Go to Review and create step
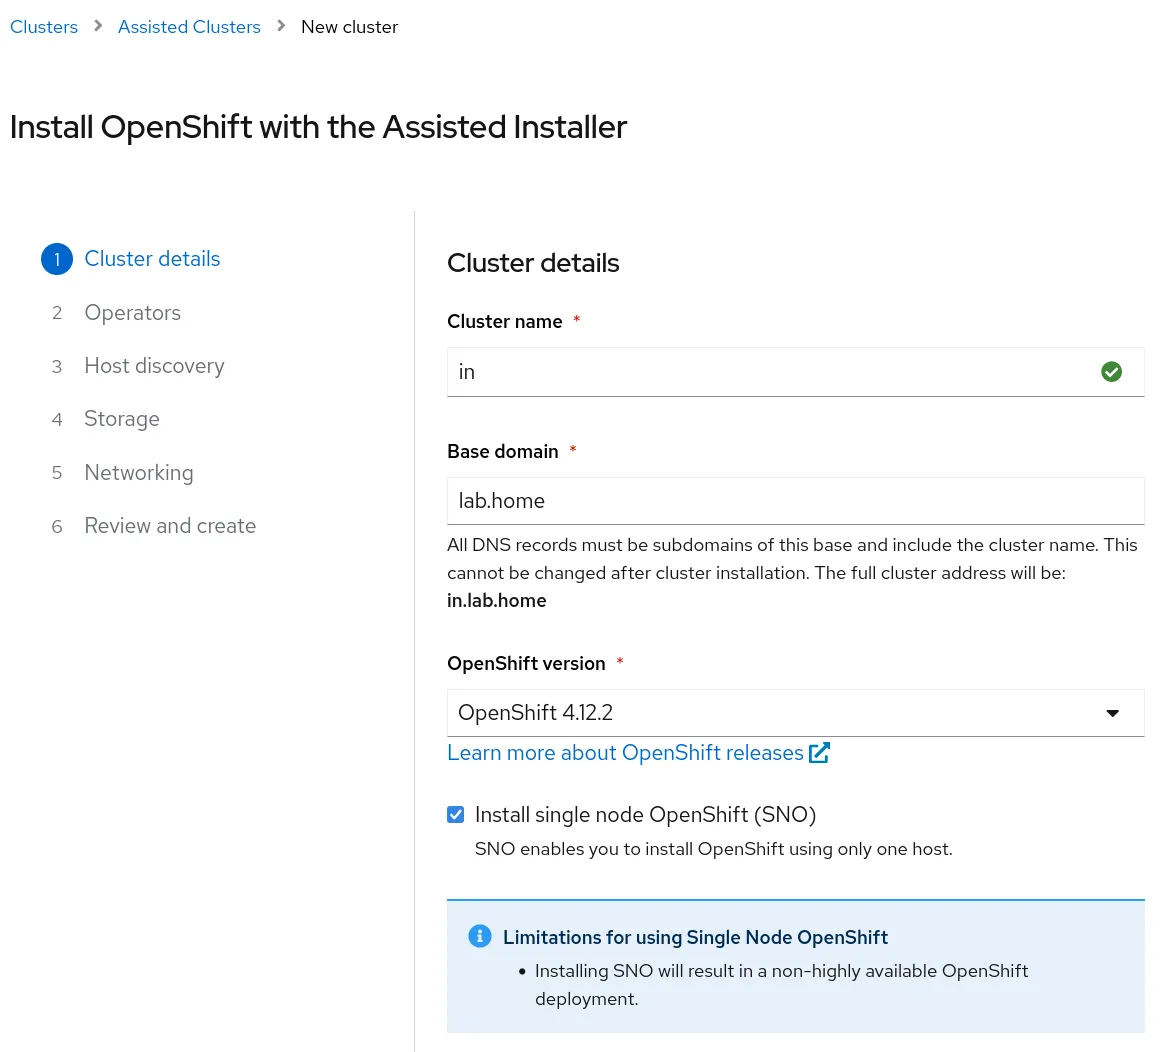This screenshot has width=1164, height=1052. click(170, 526)
